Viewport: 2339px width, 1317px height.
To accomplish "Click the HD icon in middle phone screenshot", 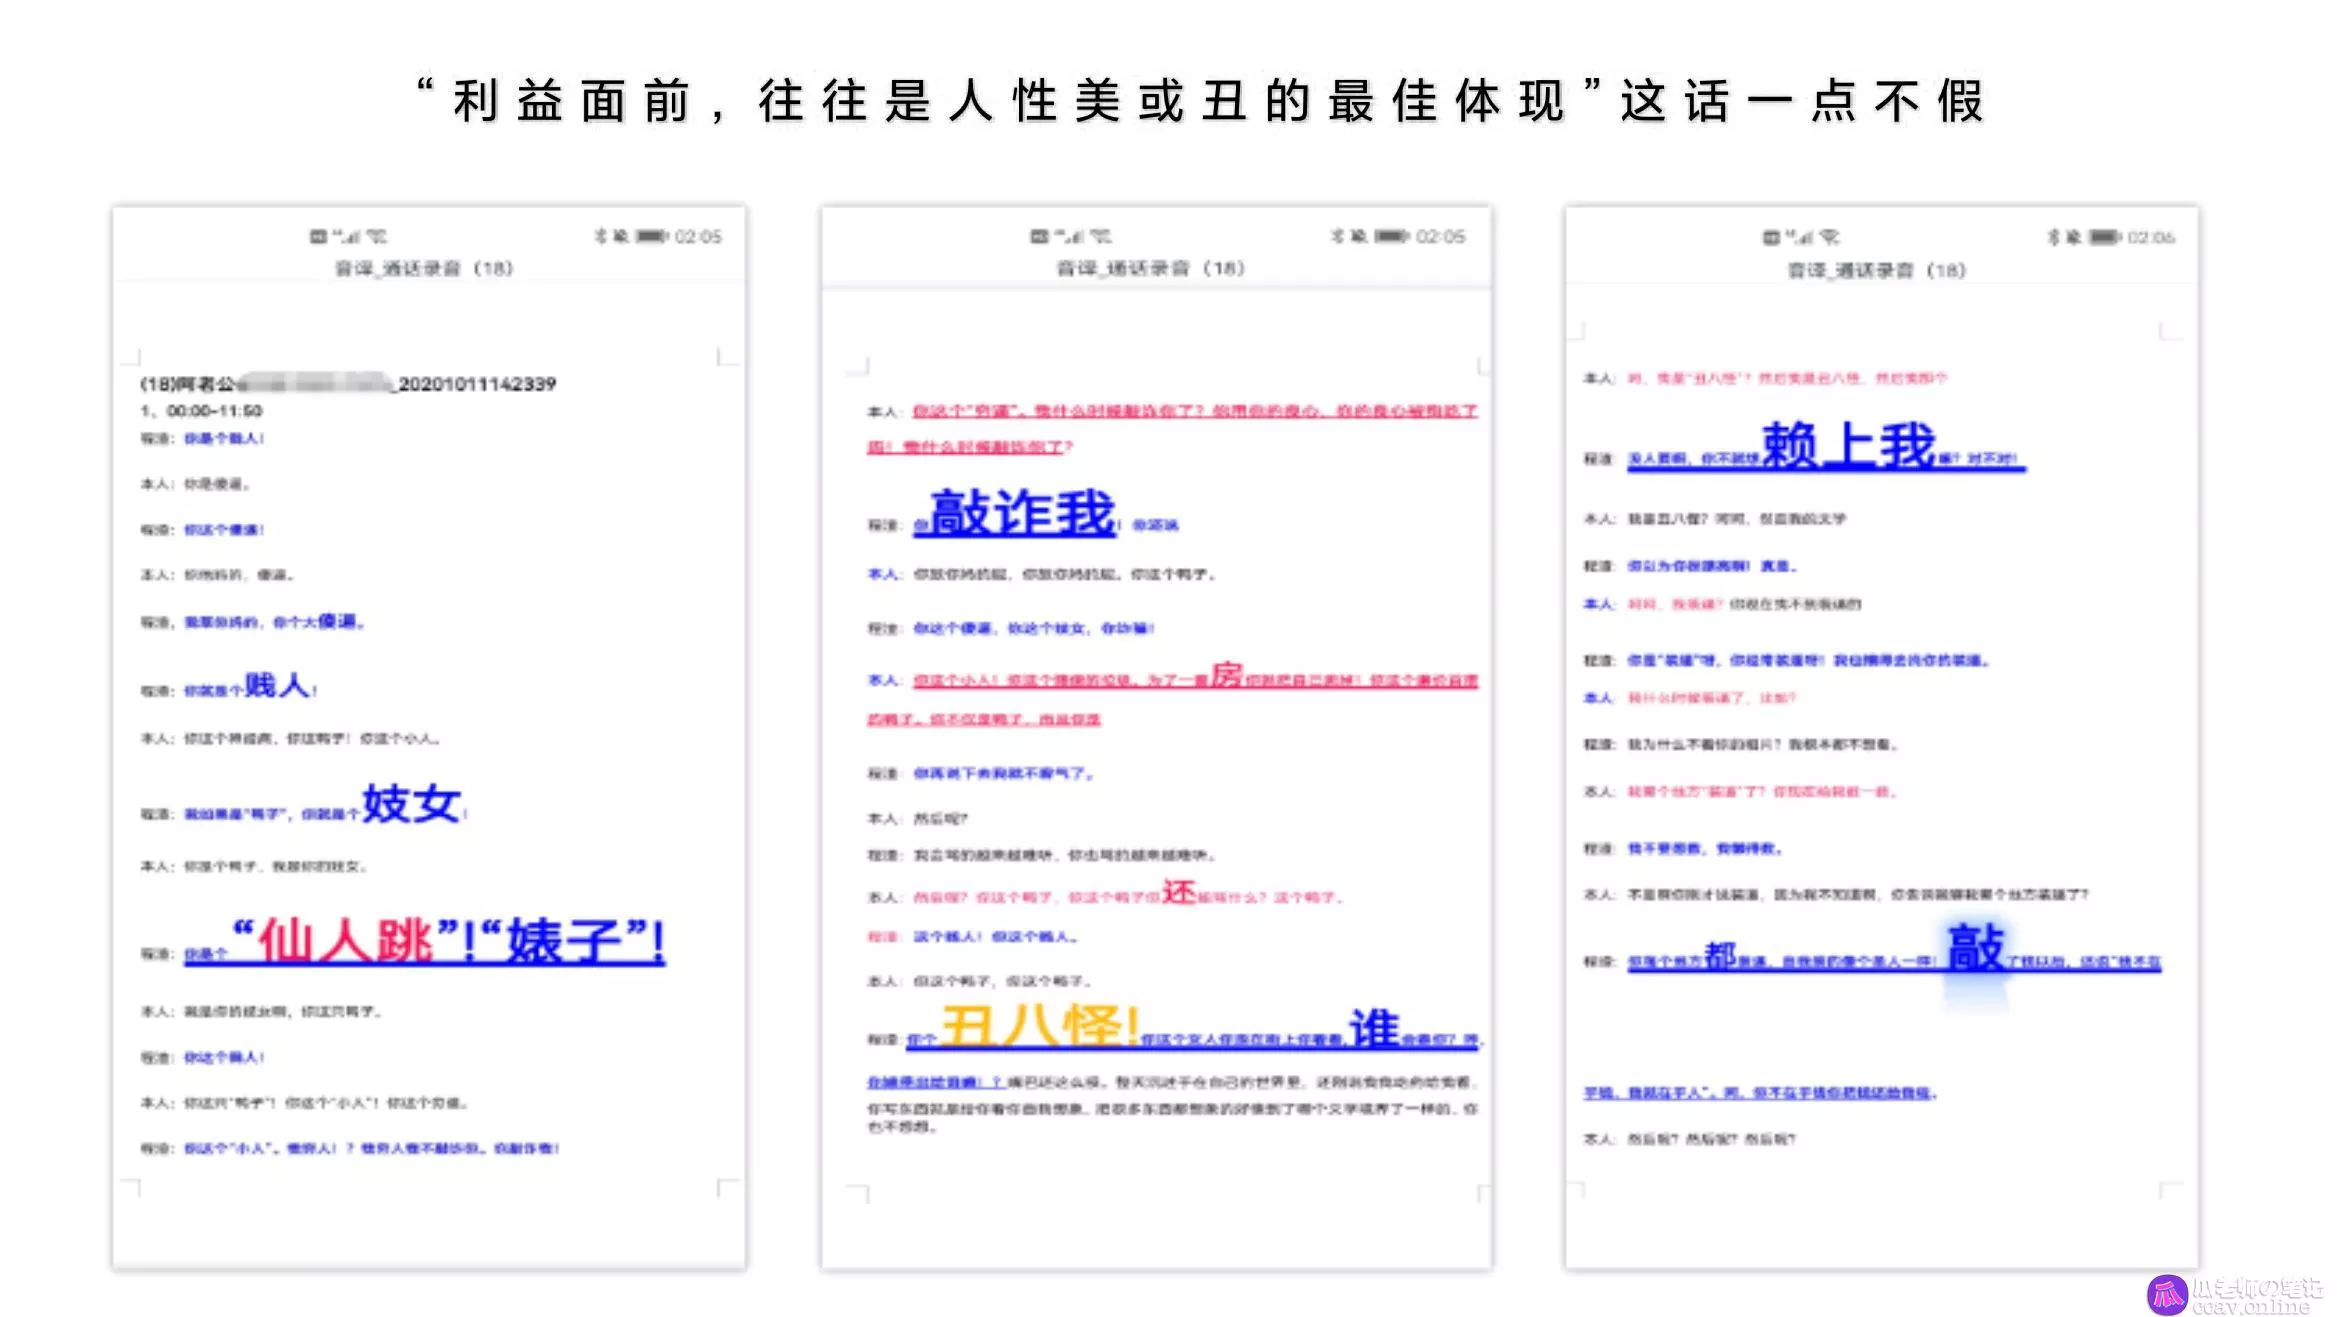I will [x=1040, y=237].
